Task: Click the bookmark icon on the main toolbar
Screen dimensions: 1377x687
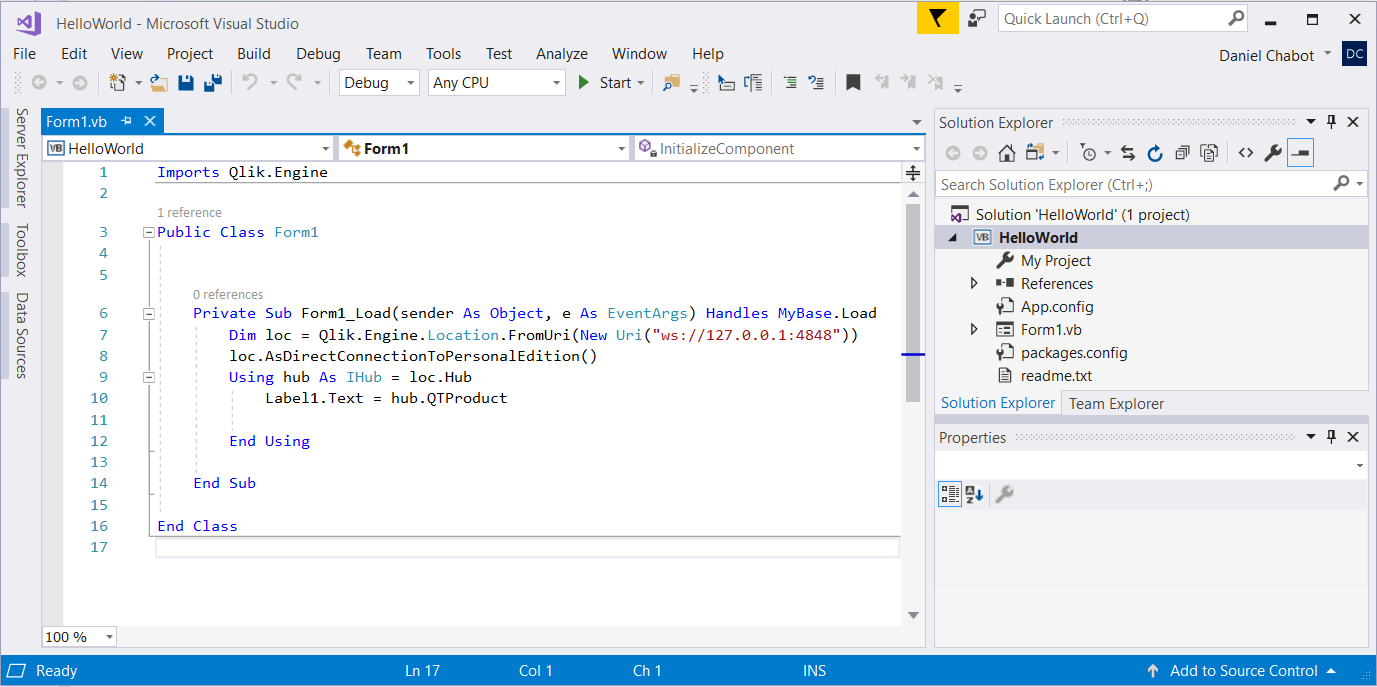Action: click(852, 82)
